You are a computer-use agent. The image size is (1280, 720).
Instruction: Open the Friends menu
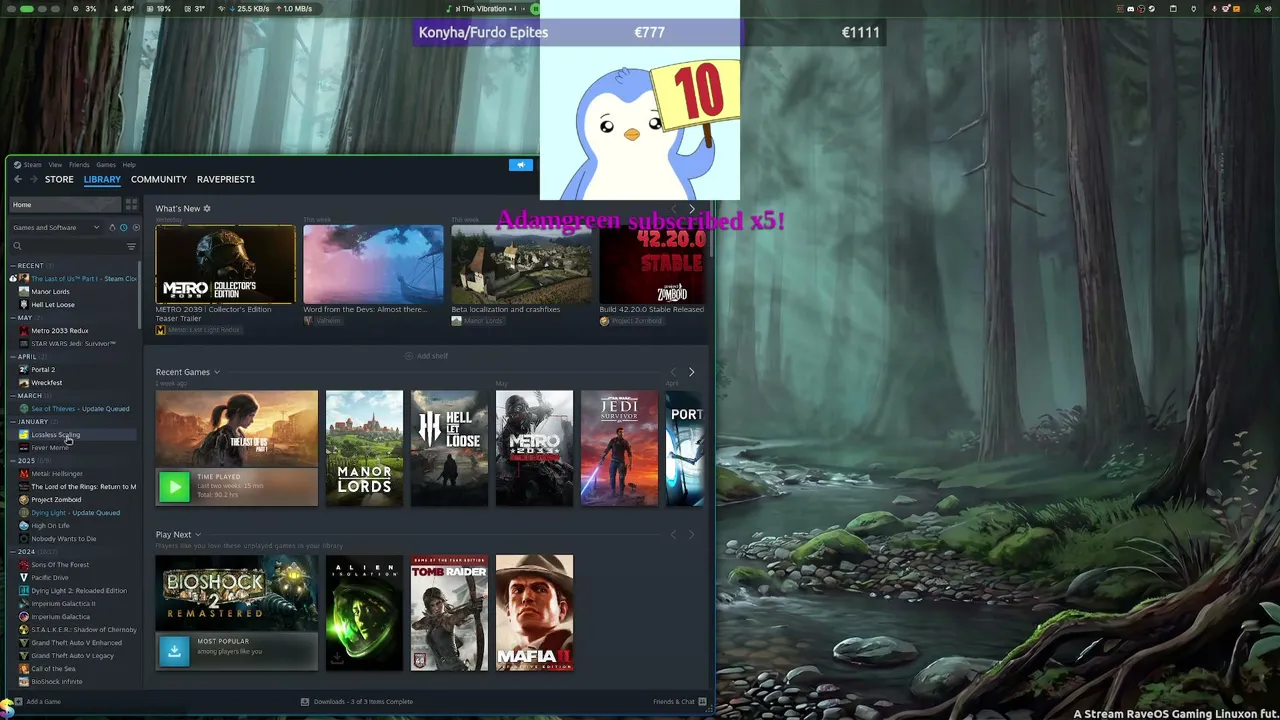79,165
